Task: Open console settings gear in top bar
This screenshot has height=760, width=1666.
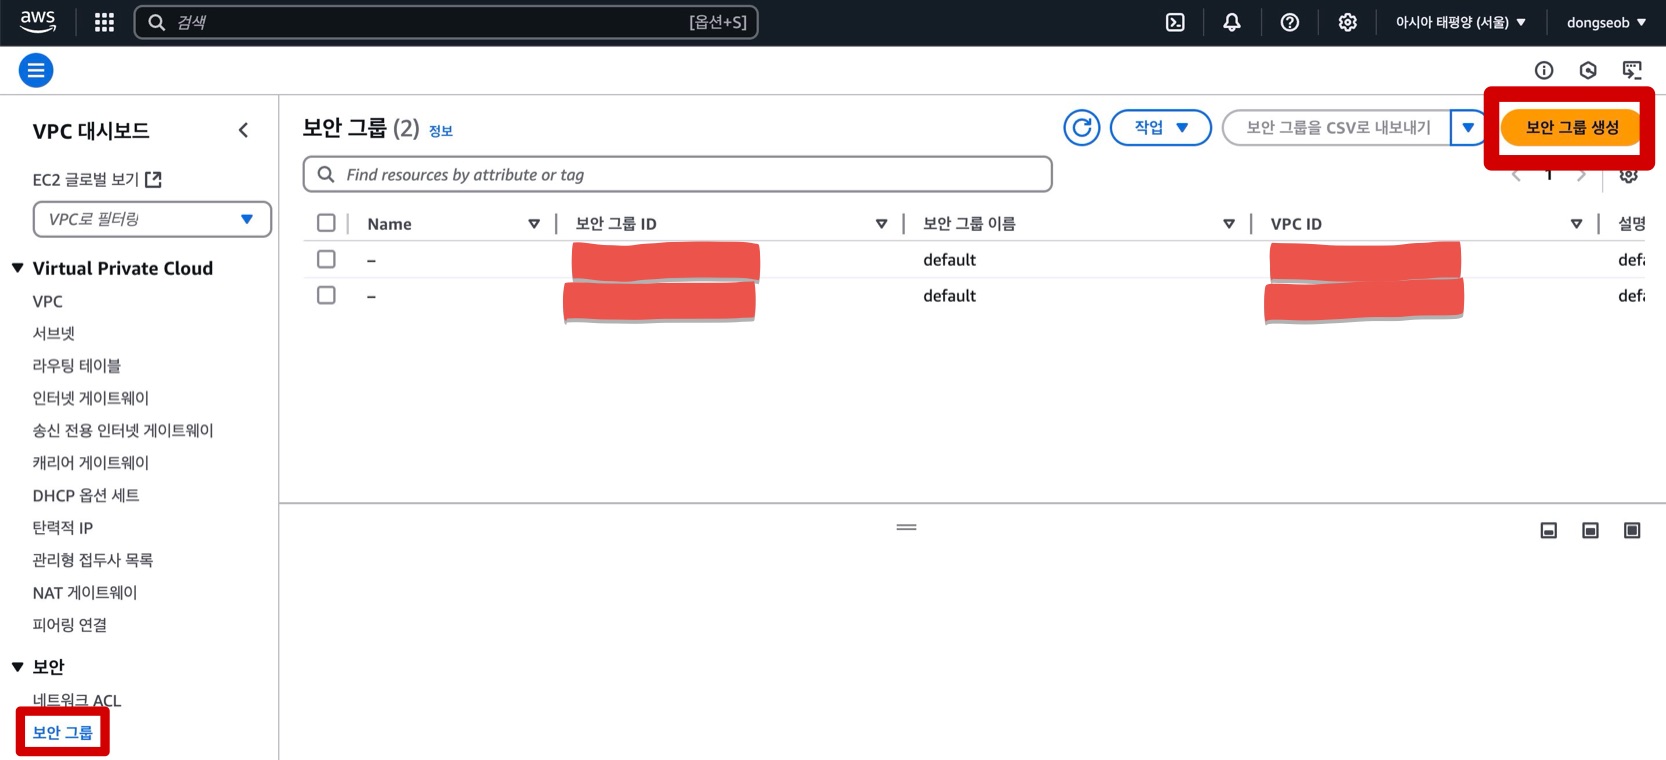Action: click(x=1348, y=22)
